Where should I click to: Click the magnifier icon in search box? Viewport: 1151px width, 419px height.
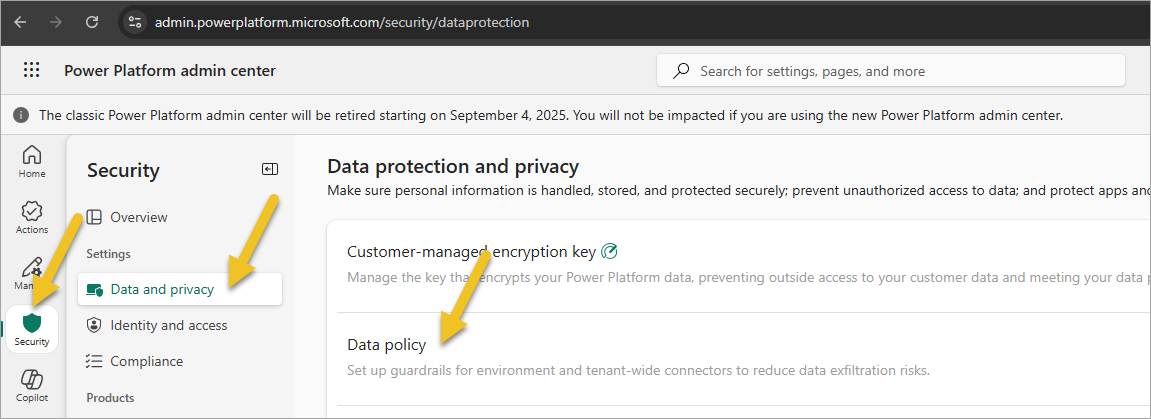click(x=681, y=71)
